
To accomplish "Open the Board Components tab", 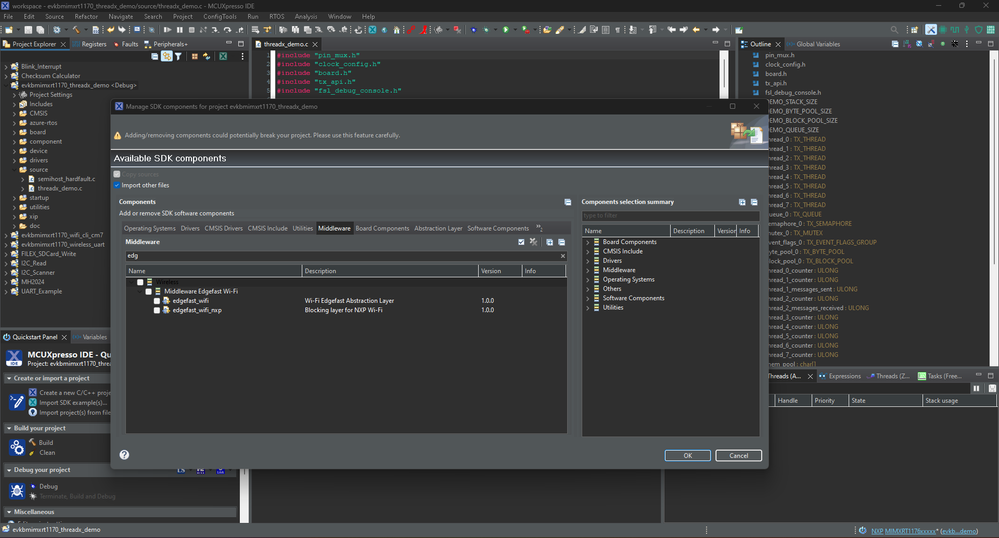I will (382, 228).
